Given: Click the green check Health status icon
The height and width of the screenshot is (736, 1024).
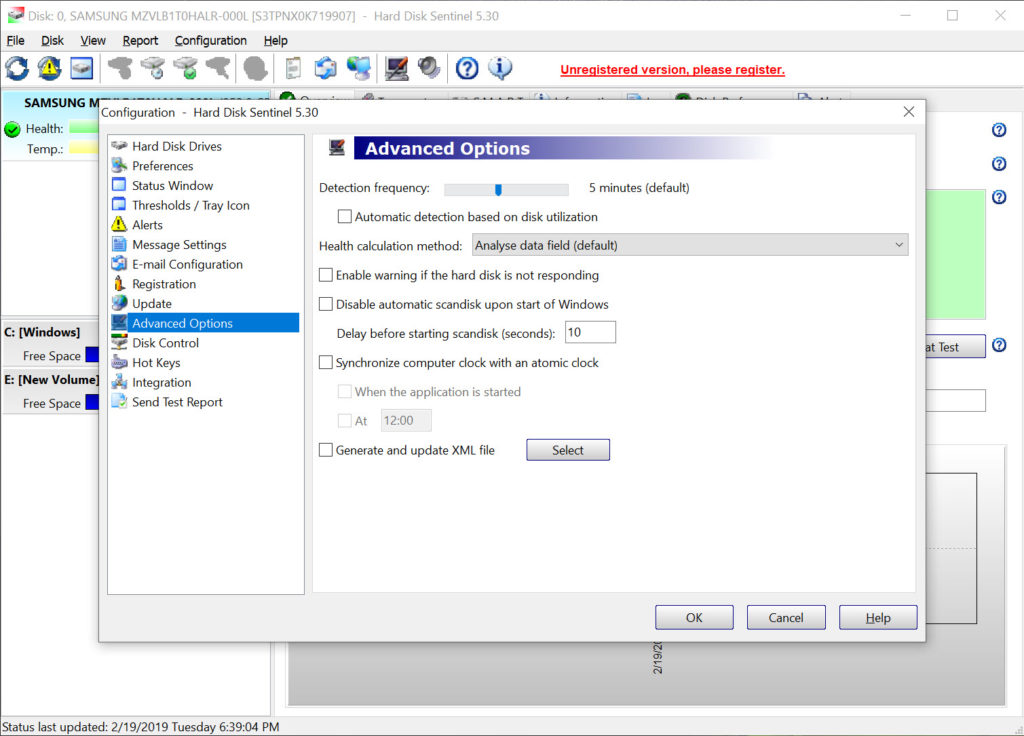Looking at the screenshot, I should tap(12, 129).
